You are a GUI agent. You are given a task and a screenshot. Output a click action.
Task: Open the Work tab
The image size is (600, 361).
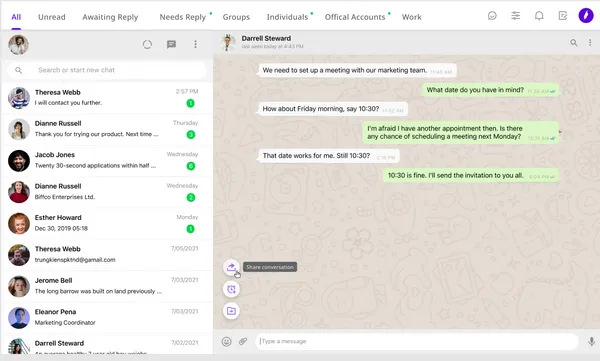[x=411, y=17]
